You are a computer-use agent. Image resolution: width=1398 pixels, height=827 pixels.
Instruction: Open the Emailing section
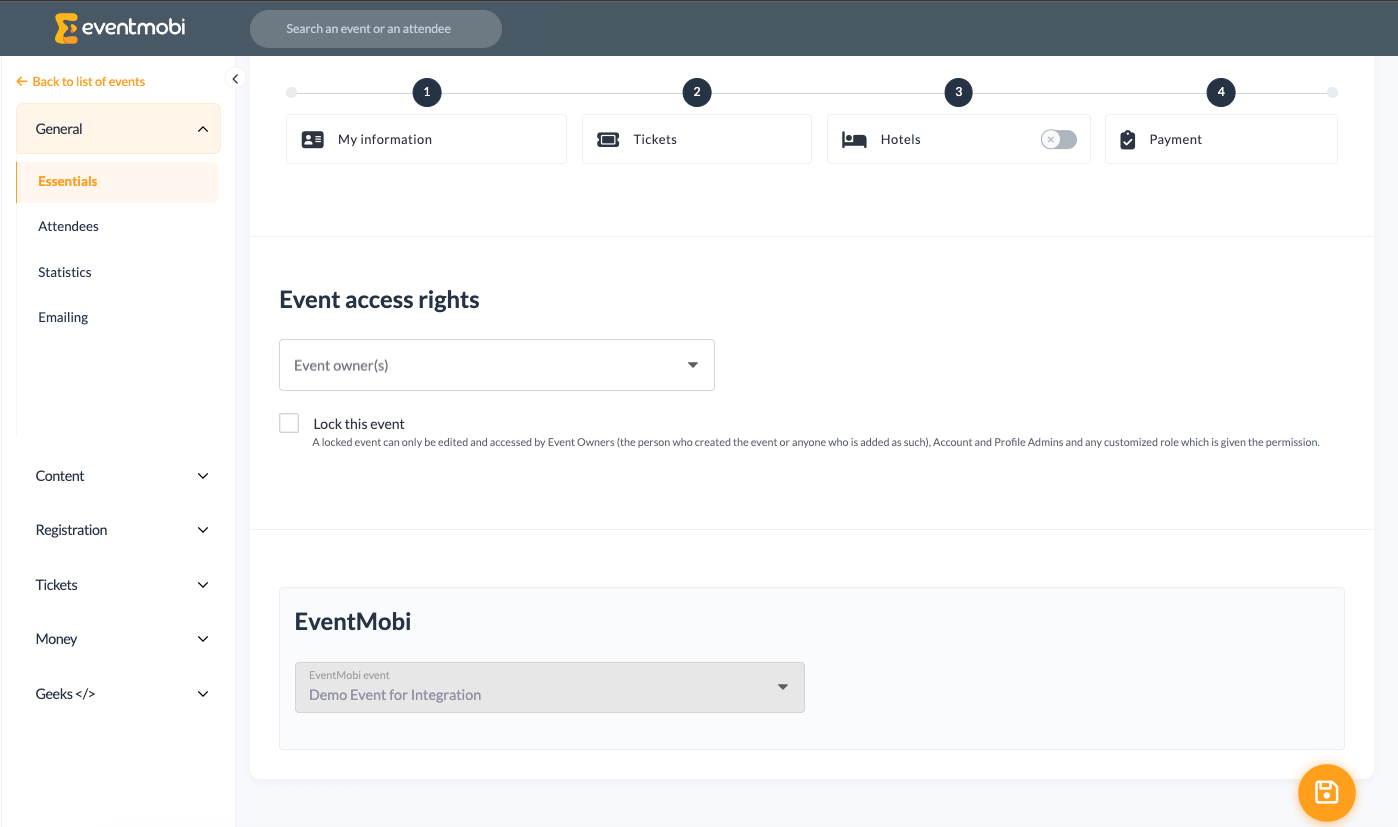pyautogui.click(x=62, y=317)
